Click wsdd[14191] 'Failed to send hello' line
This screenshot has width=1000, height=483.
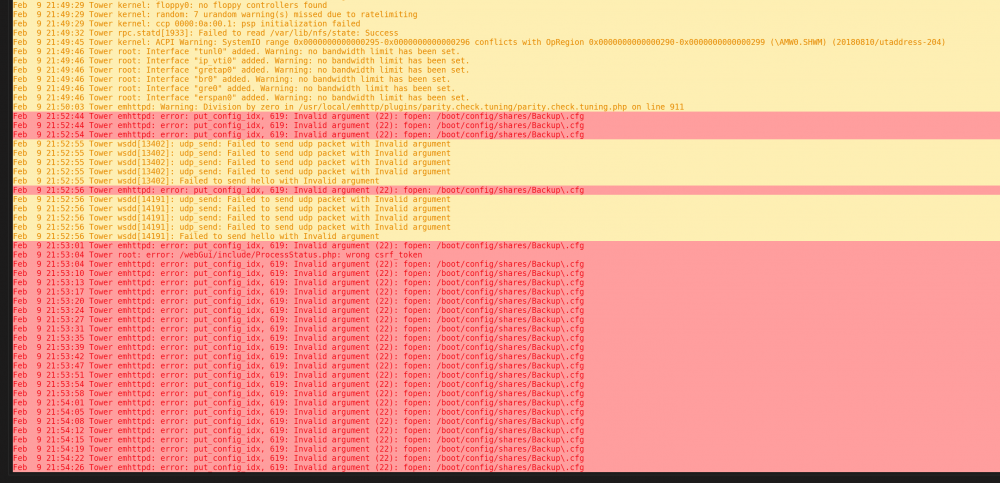196,237
